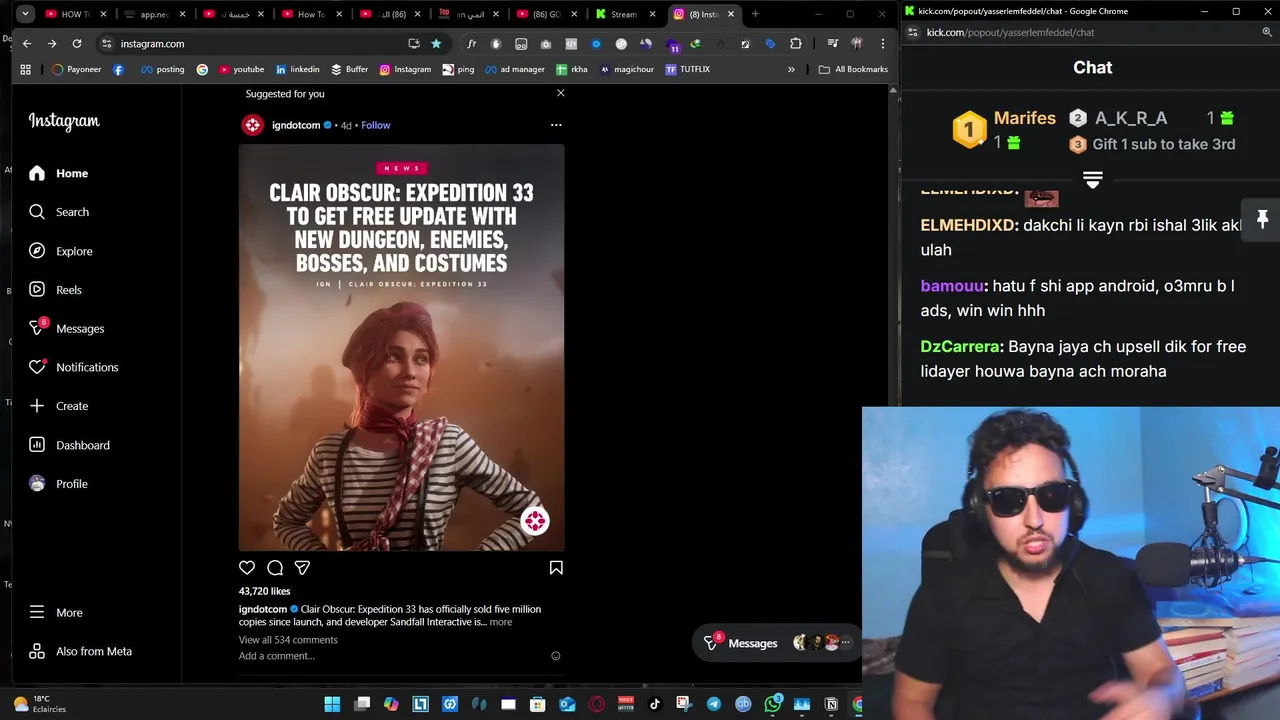Open igndotcom post options menu
Screen dimensions: 1280x720
click(556, 125)
